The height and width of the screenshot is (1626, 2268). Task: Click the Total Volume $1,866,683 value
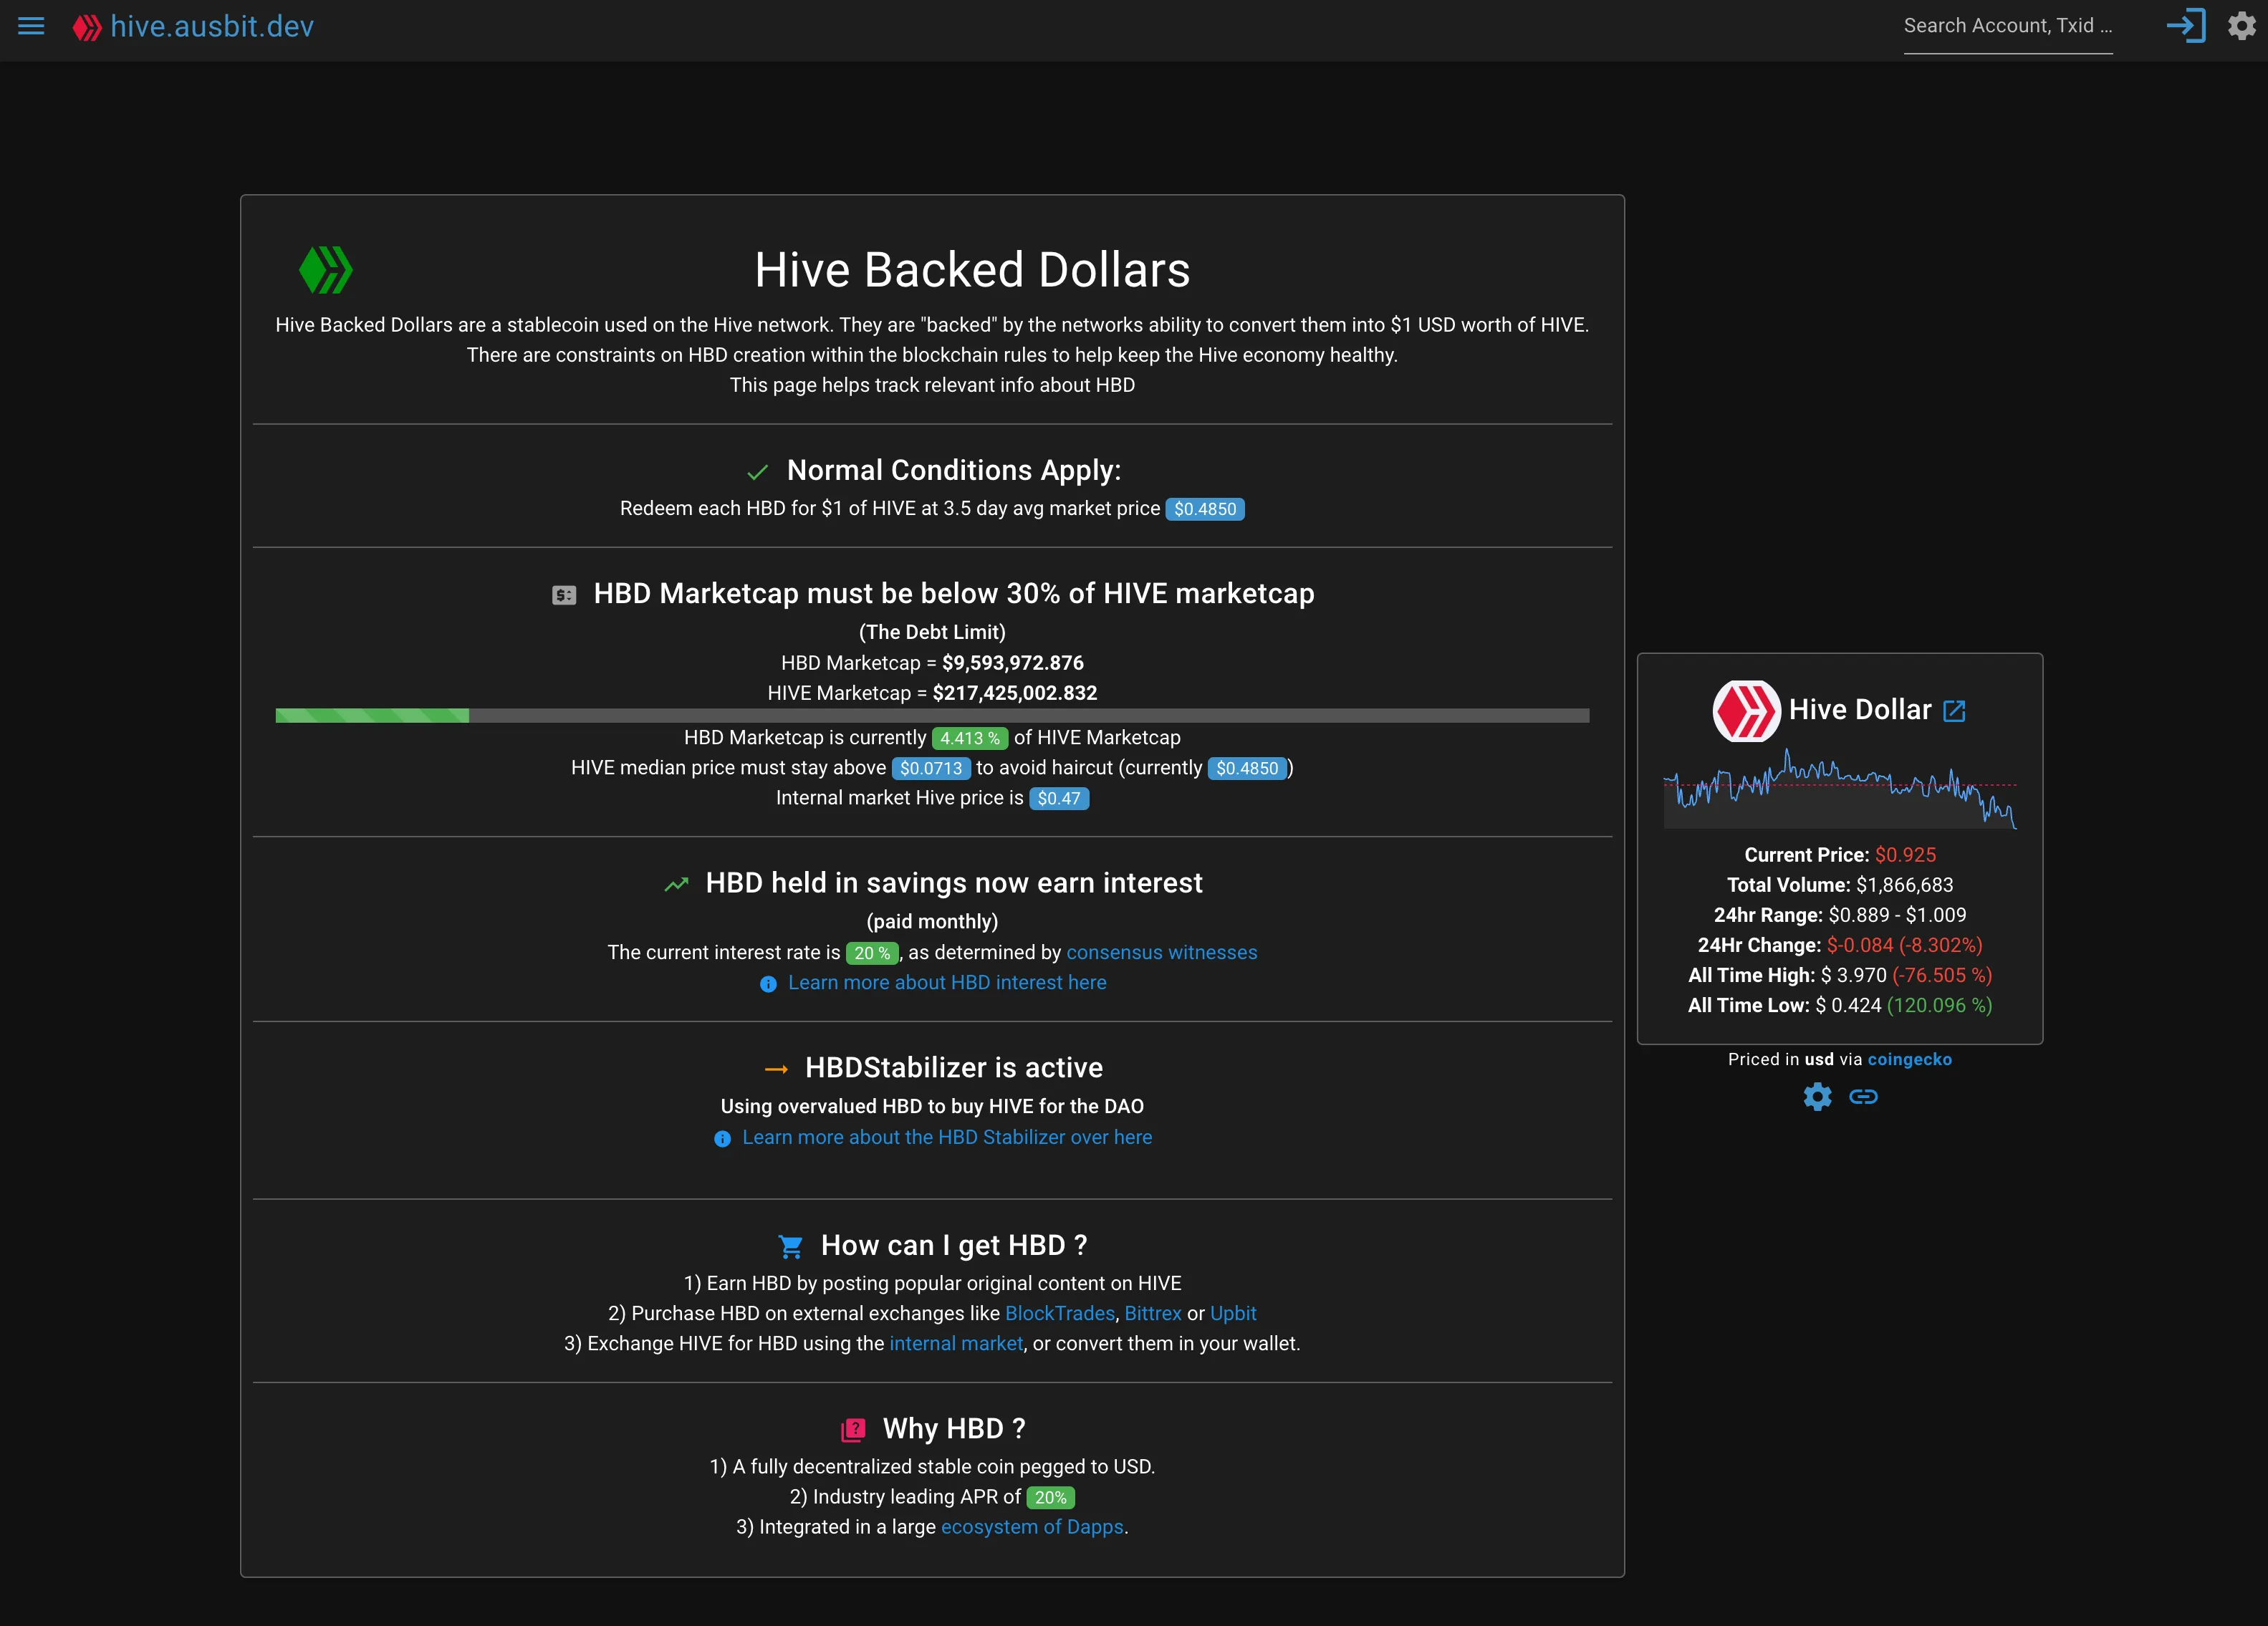pos(1904,885)
